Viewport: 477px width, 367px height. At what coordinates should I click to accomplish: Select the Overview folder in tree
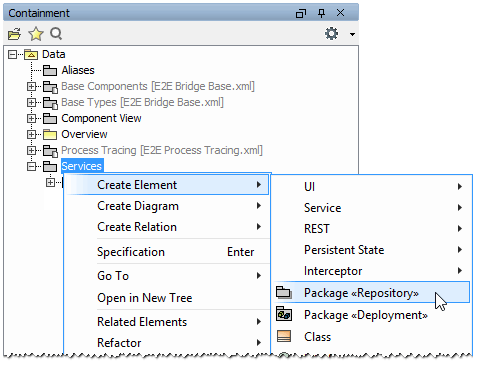point(84,134)
